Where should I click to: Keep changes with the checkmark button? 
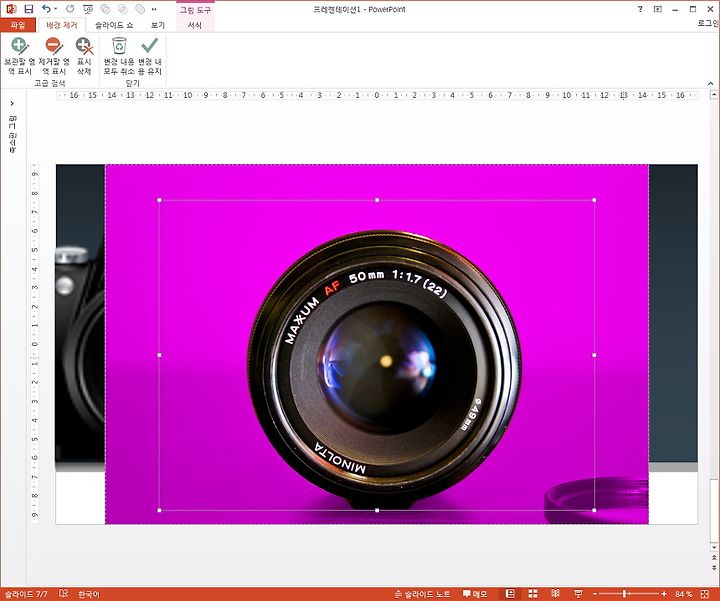pos(150,56)
